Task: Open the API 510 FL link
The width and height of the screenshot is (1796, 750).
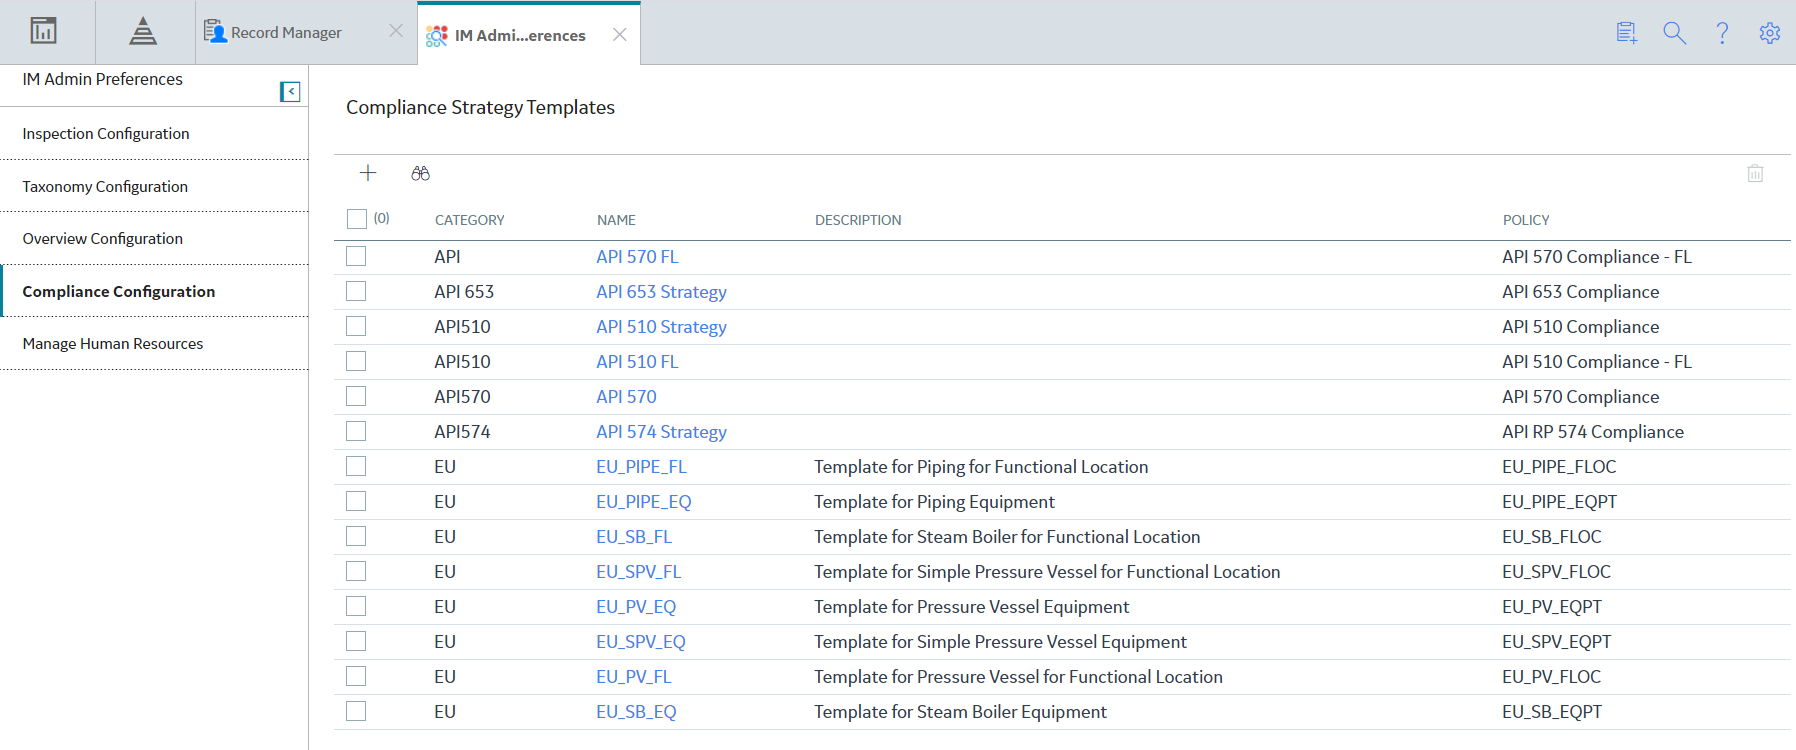Action: pos(637,362)
